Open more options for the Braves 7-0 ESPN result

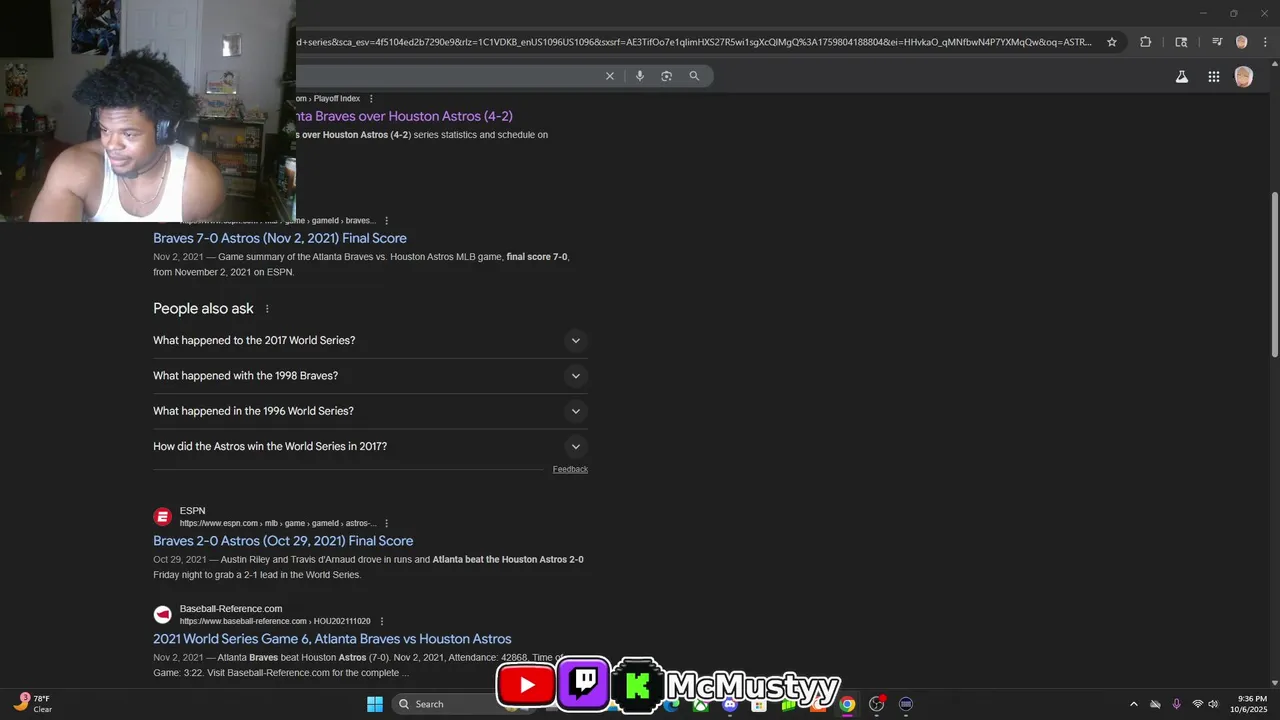pyautogui.click(x=386, y=220)
